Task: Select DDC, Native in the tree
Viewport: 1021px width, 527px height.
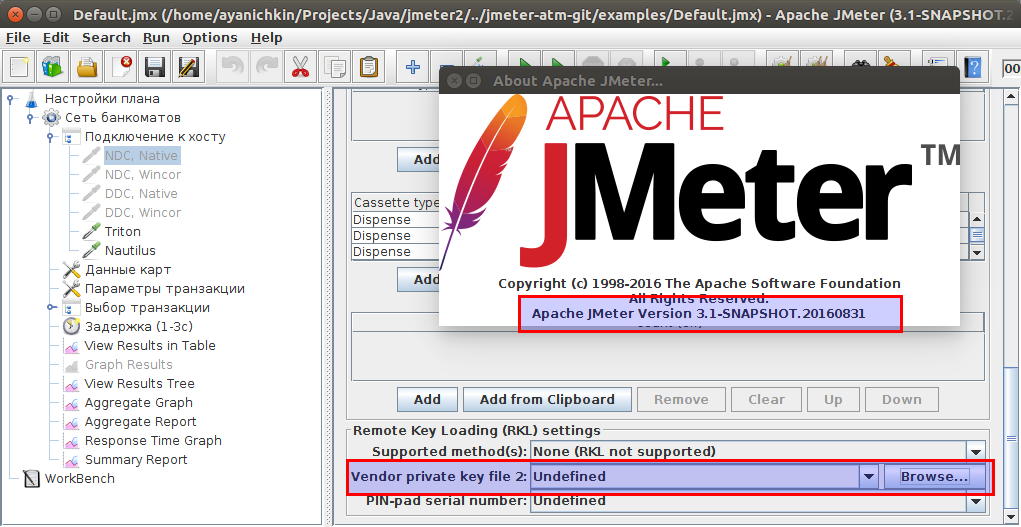Action: [x=141, y=194]
